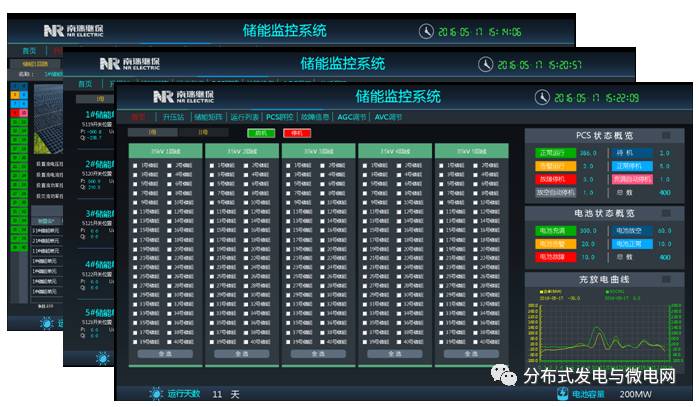The image size is (699, 407).
Task: Click the clock icon in the rearmost window
Action: pyautogui.click(x=425, y=31)
